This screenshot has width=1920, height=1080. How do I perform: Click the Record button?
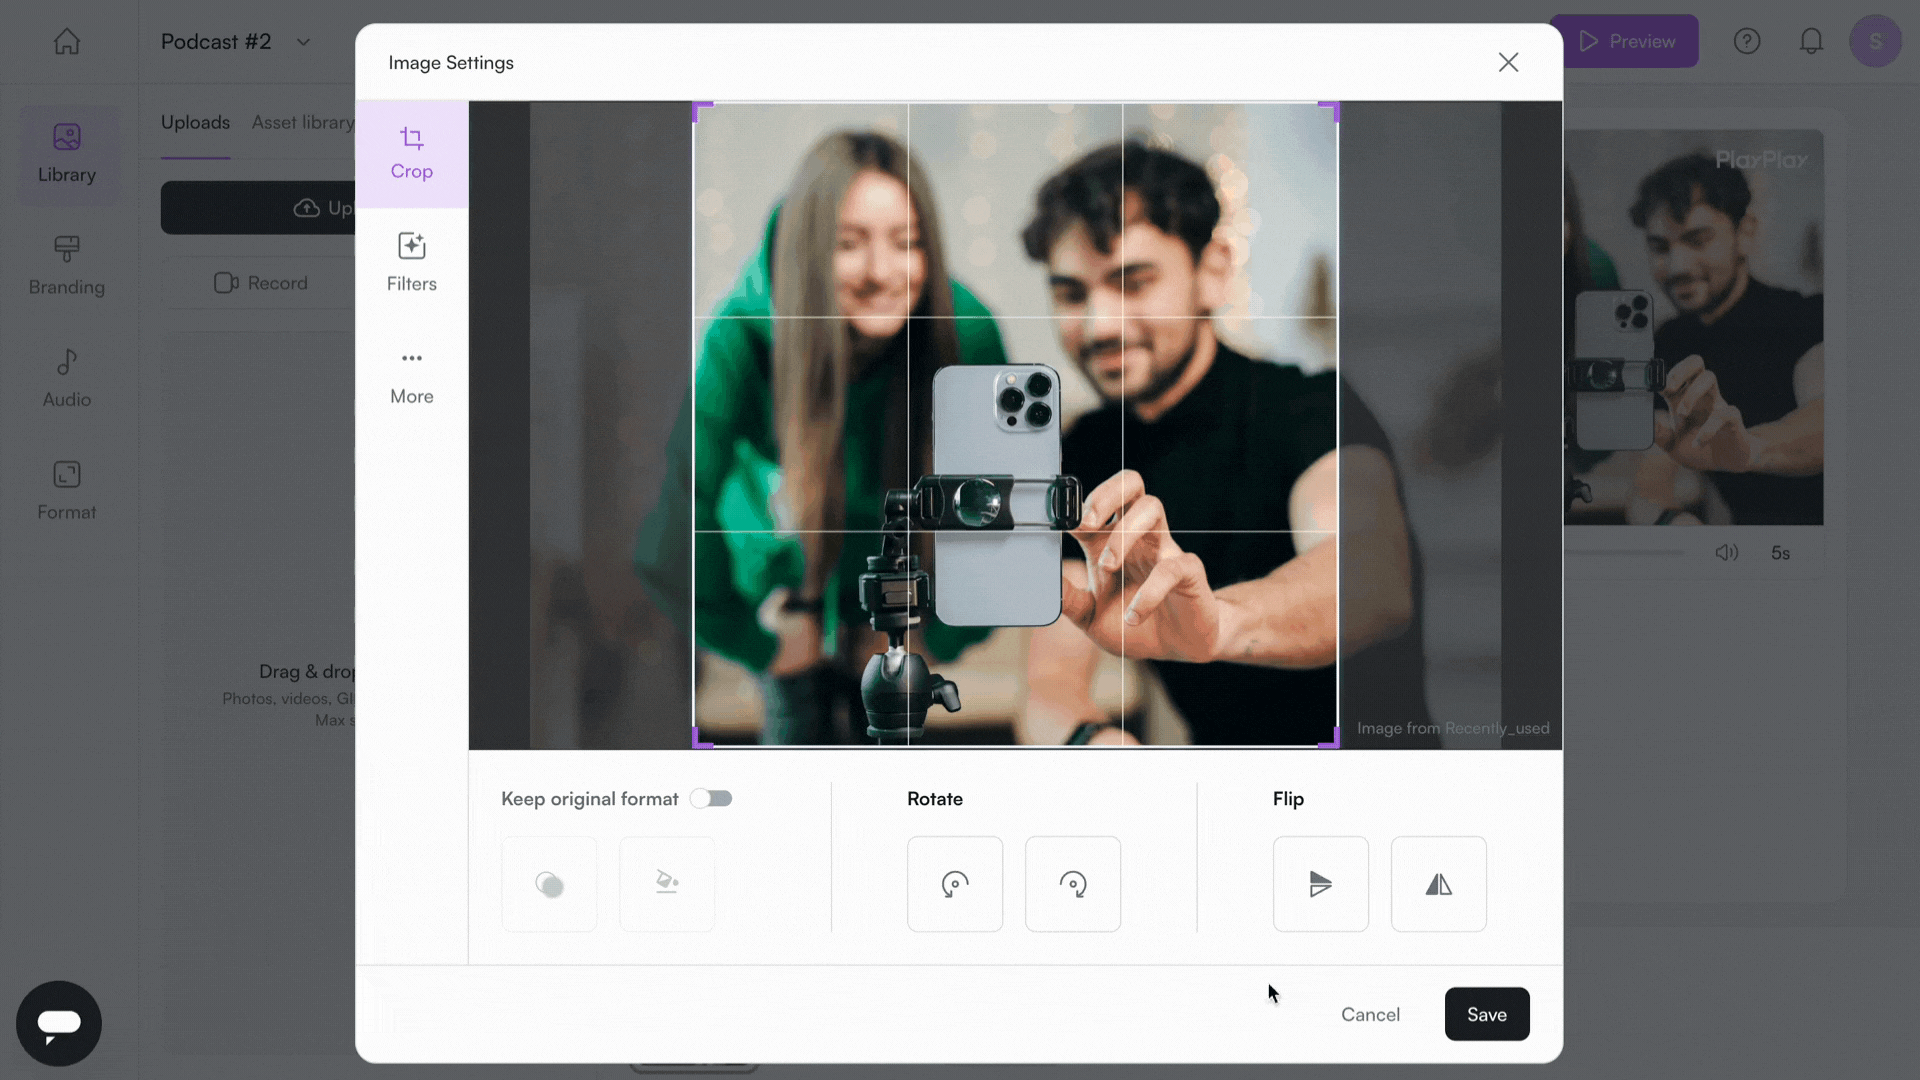(x=260, y=283)
